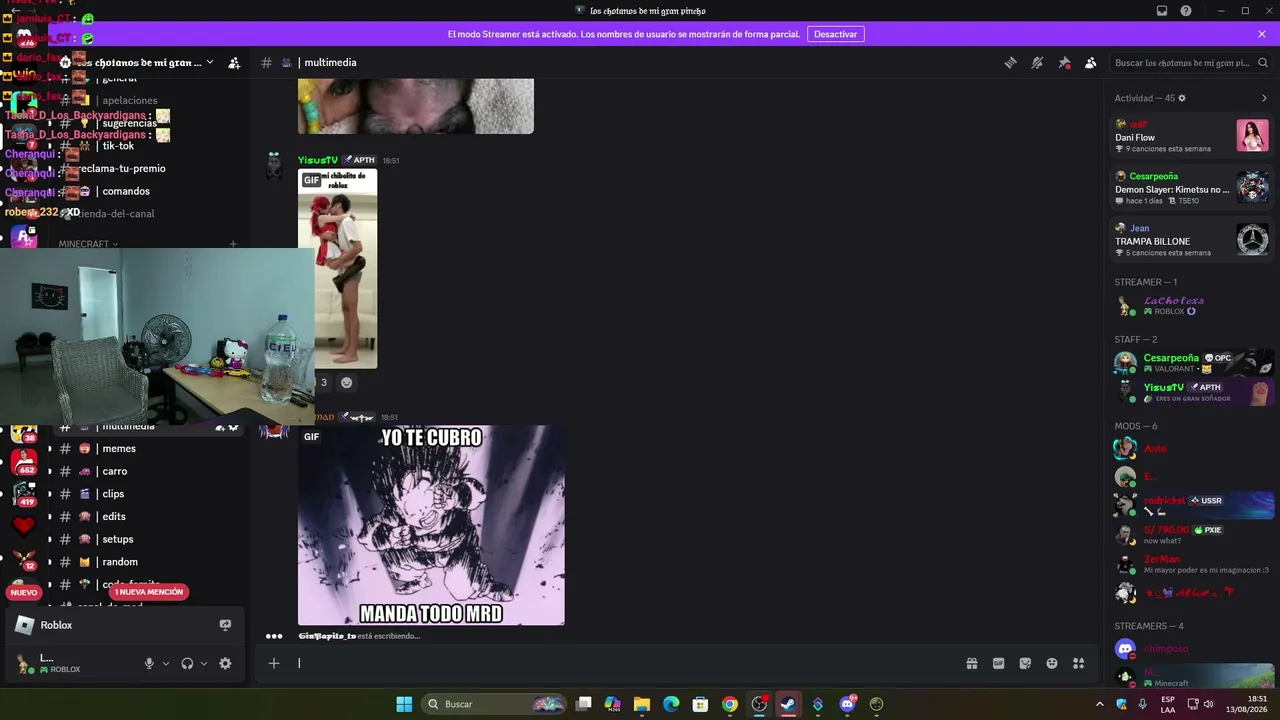Open the sticker picker icon

pyautogui.click(x=1025, y=663)
